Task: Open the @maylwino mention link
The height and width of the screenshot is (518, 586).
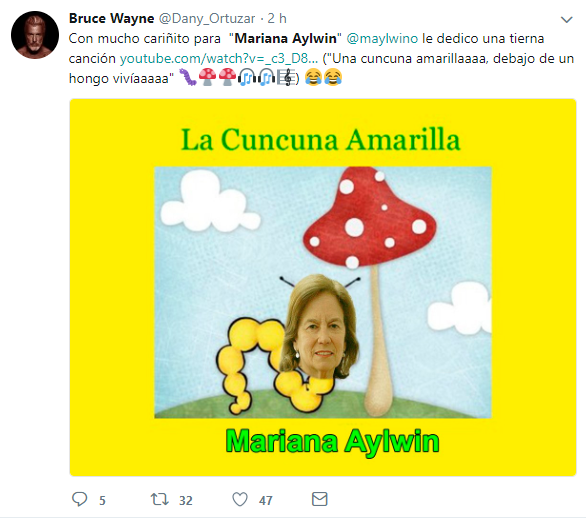Action: click(x=382, y=38)
